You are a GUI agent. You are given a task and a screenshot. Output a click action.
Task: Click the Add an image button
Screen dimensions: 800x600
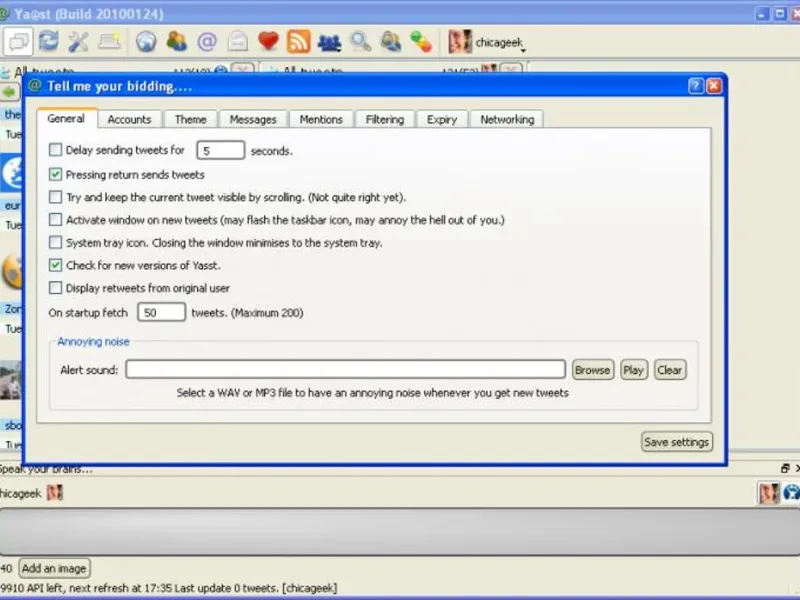click(54, 568)
